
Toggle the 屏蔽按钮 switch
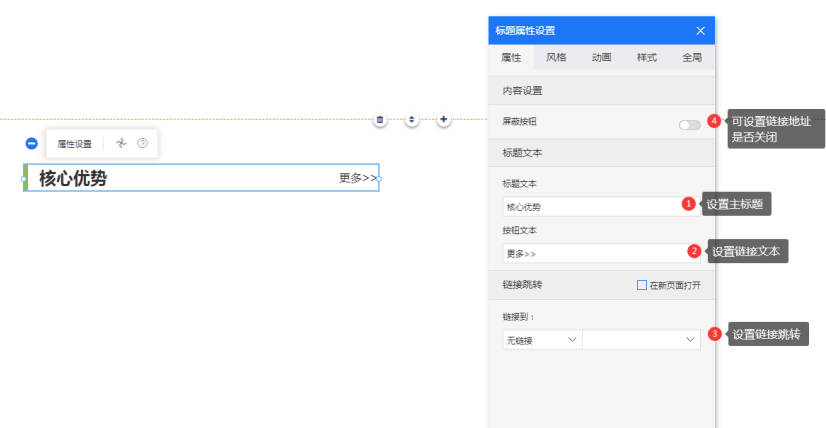click(690, 125)
